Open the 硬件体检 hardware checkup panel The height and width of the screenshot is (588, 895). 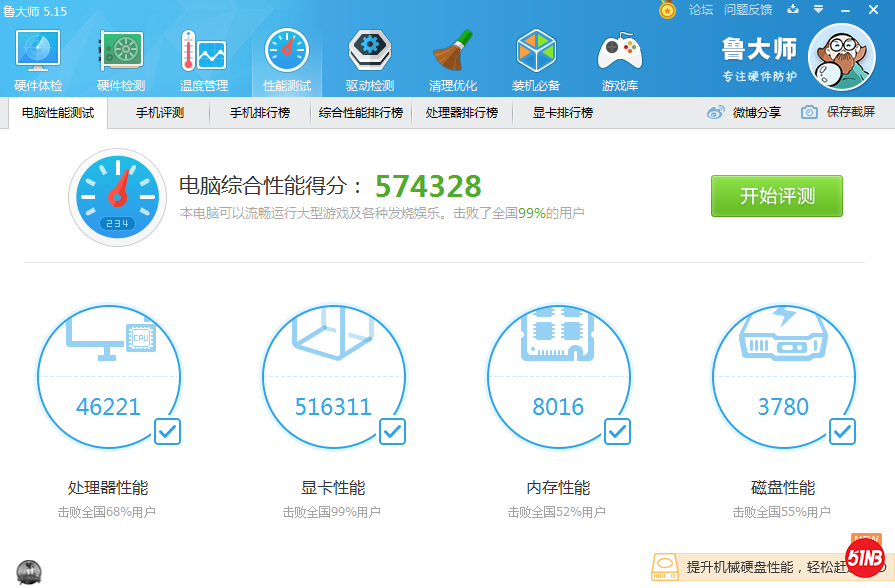(37, 57)
